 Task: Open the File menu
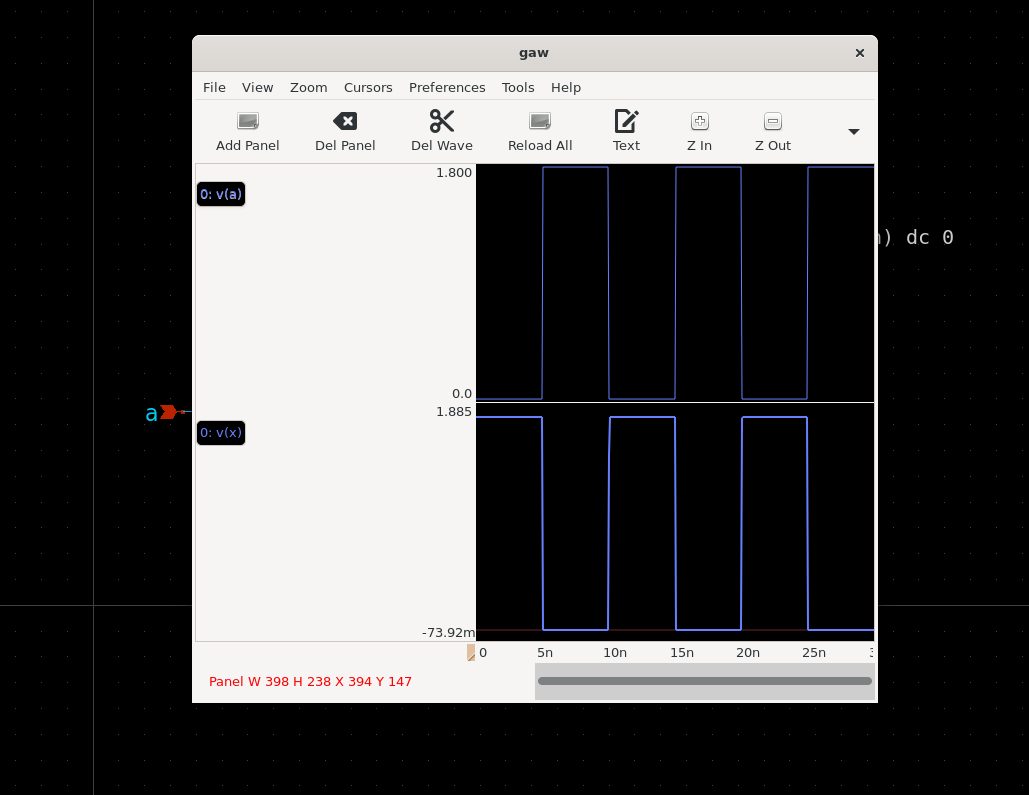pos(214,88)
